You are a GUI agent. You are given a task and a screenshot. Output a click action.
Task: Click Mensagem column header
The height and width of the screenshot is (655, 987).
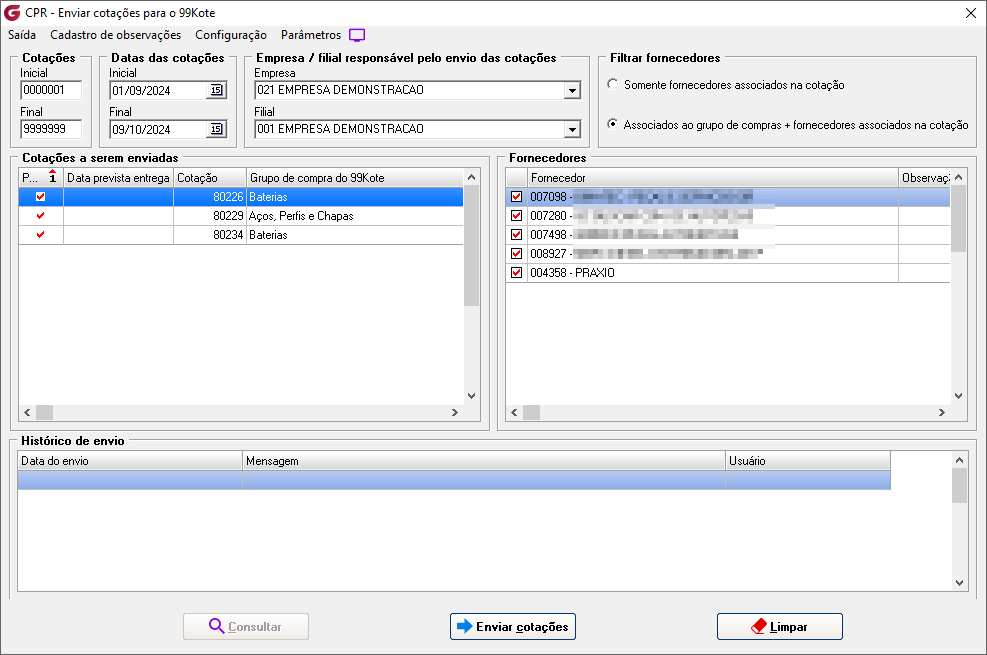click(x=484, y=461)
